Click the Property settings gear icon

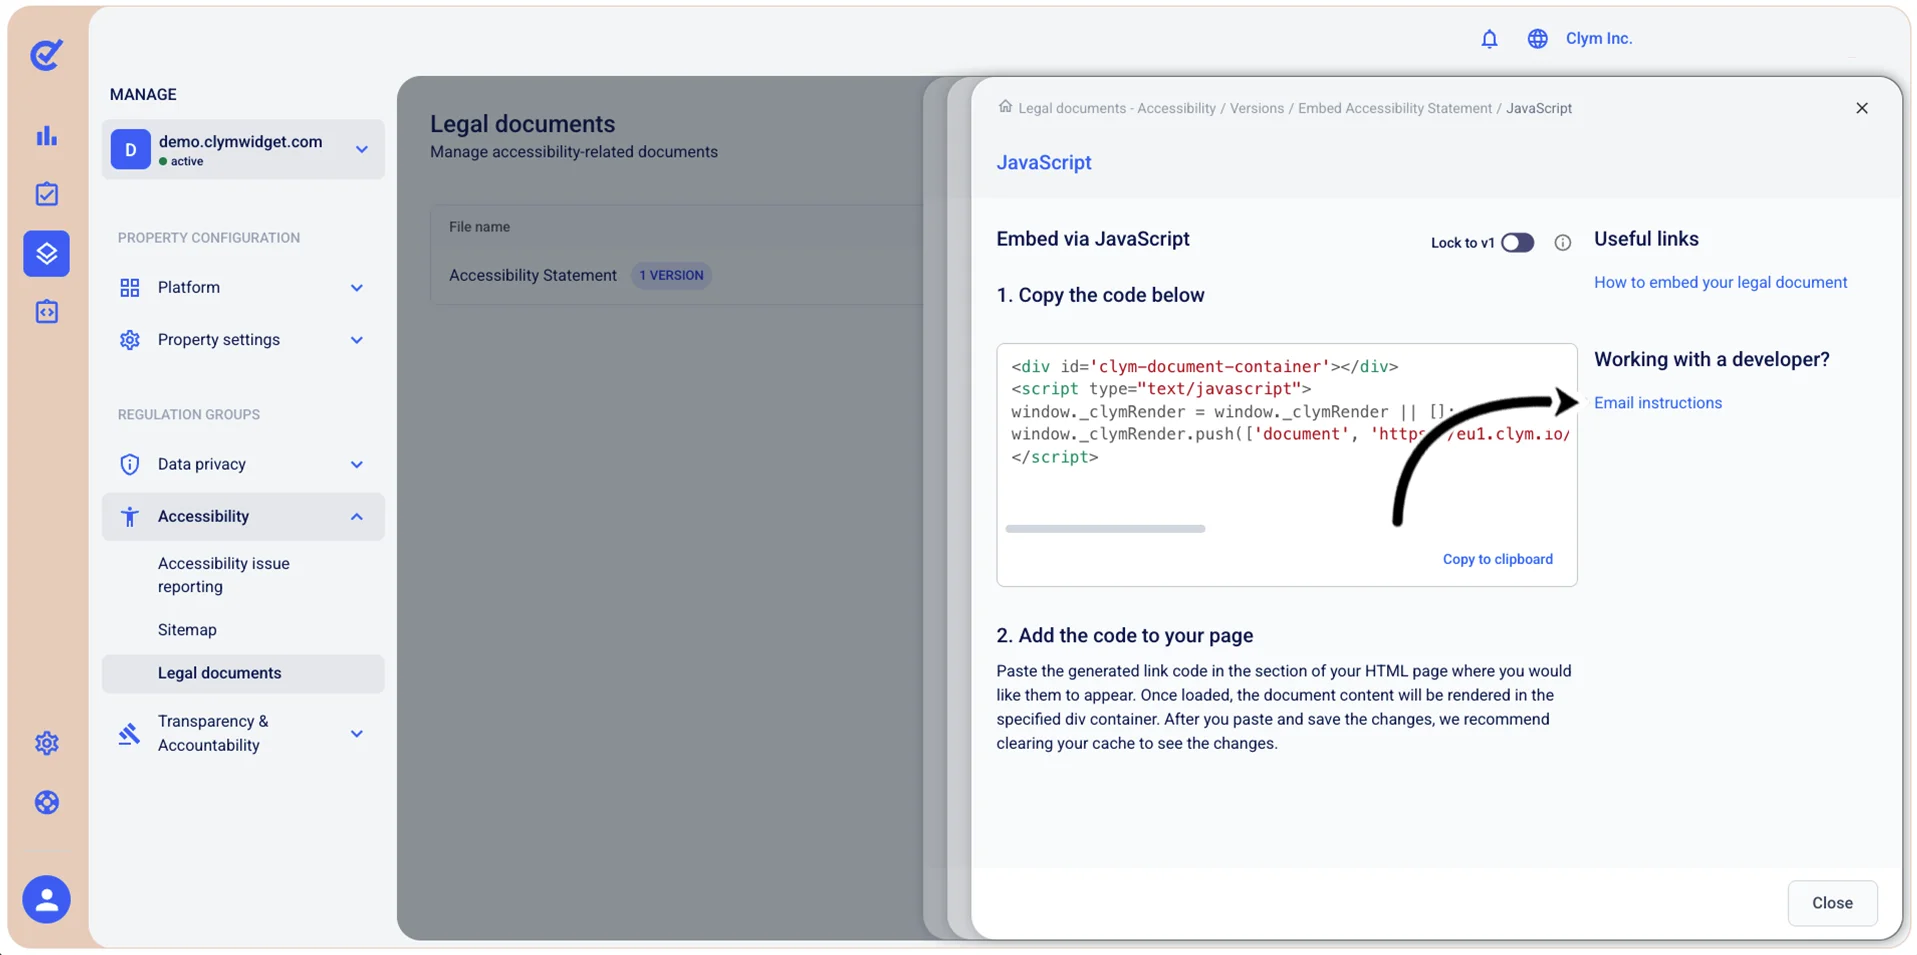130,340
